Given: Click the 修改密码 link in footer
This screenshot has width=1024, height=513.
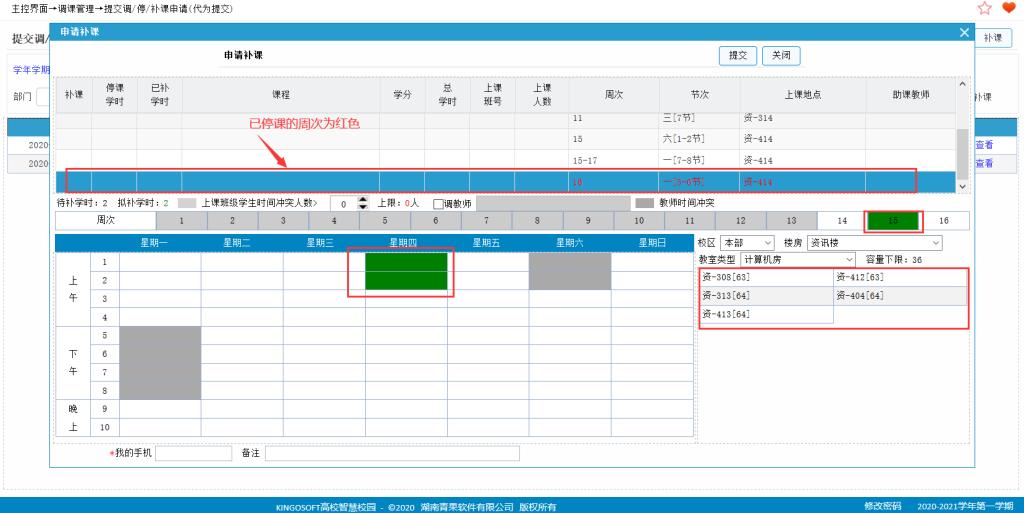Looking at the screenshot, I should pos(882,505).
